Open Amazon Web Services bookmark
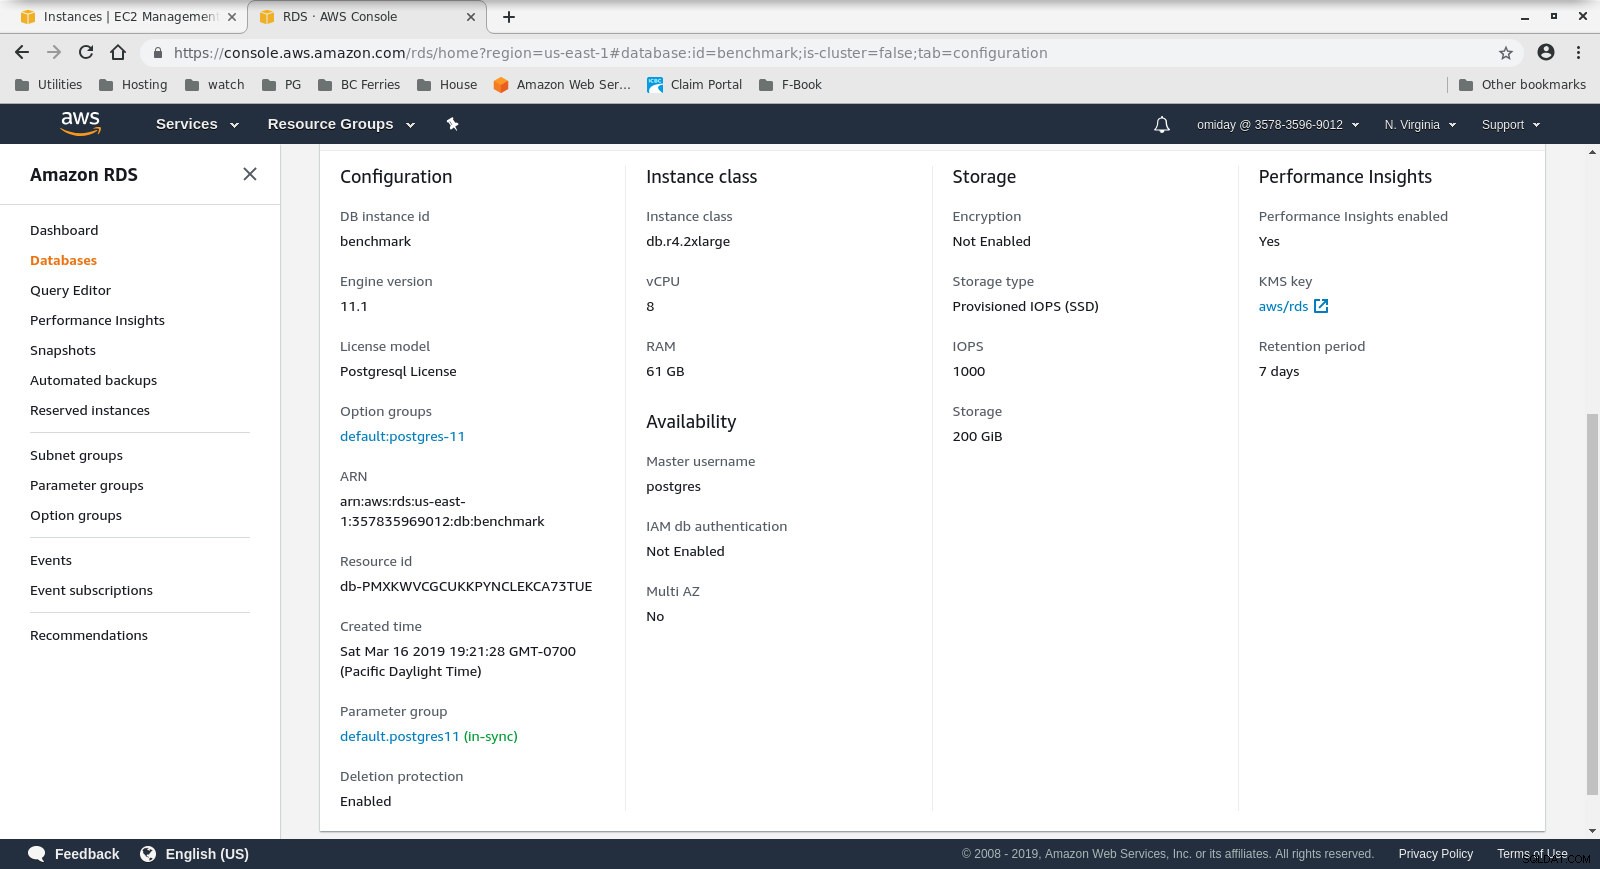 [562, 85]
